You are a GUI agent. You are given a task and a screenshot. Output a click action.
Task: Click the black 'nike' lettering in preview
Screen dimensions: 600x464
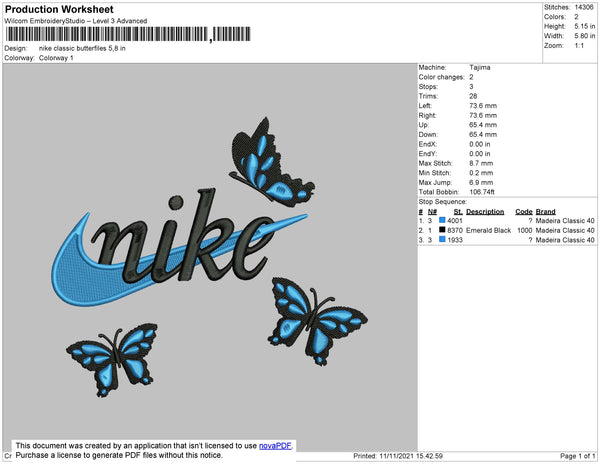183,237
